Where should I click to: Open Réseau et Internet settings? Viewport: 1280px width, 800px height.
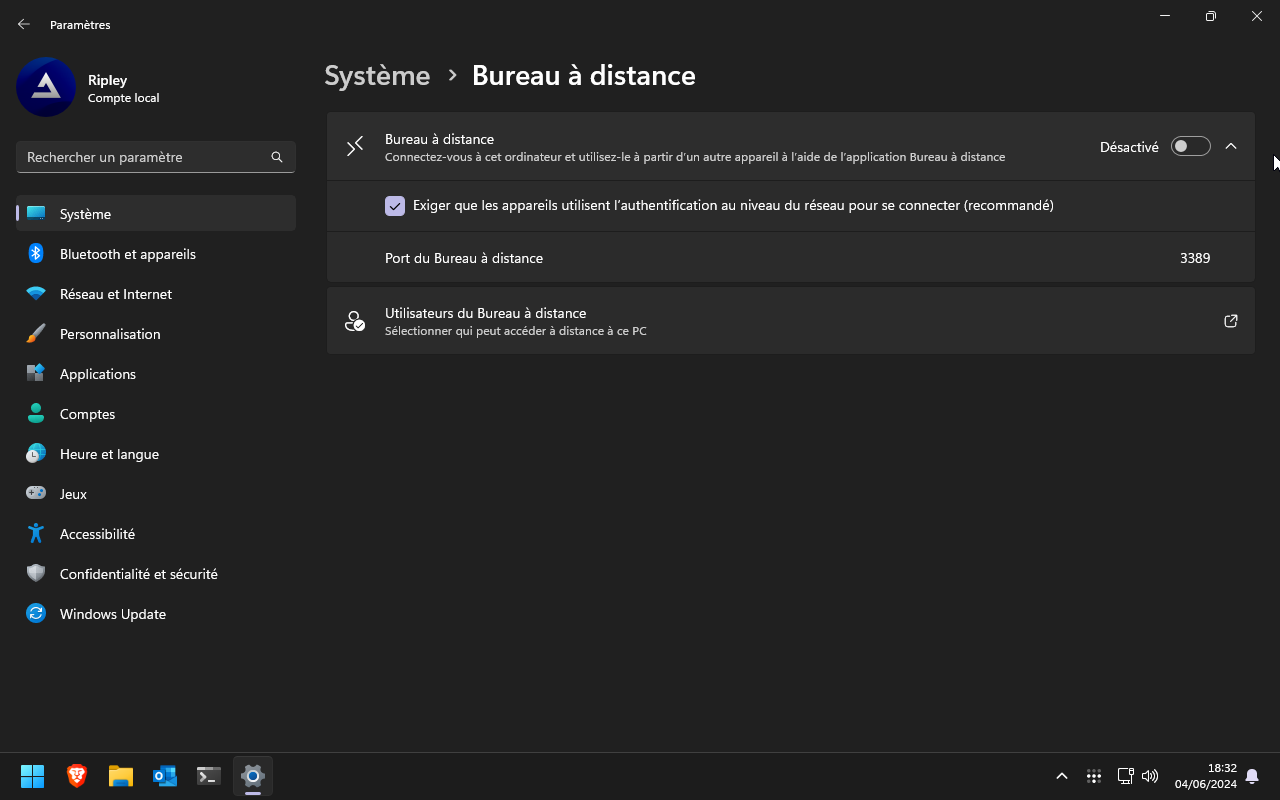[x=156, y=294]
